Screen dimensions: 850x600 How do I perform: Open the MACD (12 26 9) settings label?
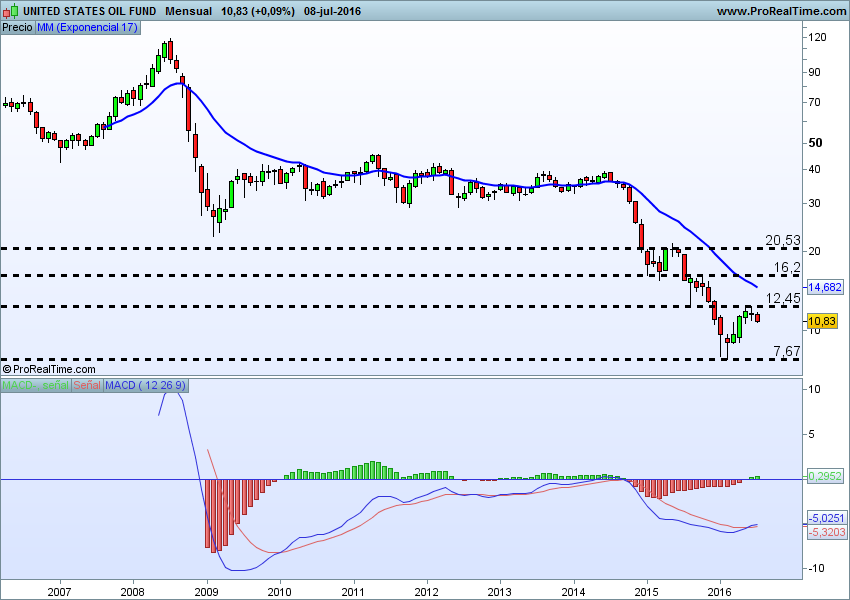146,385
